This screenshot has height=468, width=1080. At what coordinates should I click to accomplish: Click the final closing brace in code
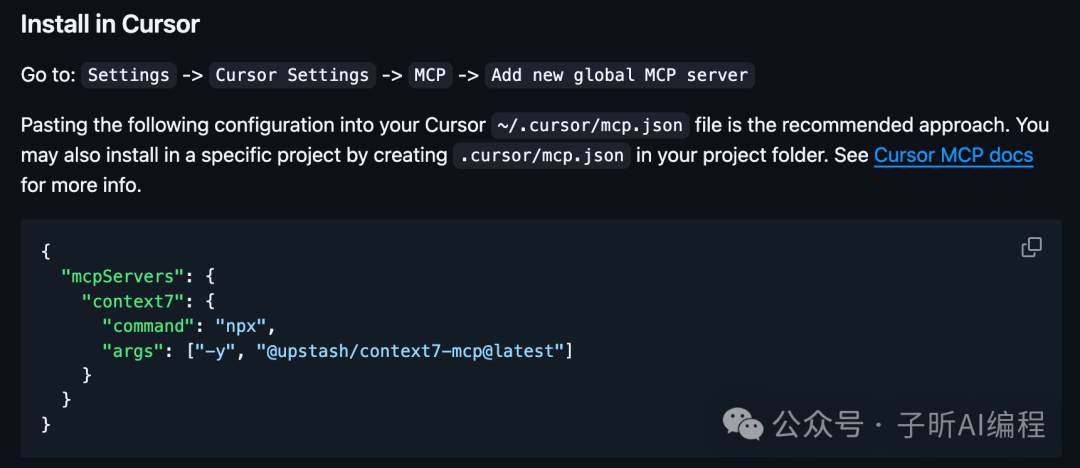point(46,424)
